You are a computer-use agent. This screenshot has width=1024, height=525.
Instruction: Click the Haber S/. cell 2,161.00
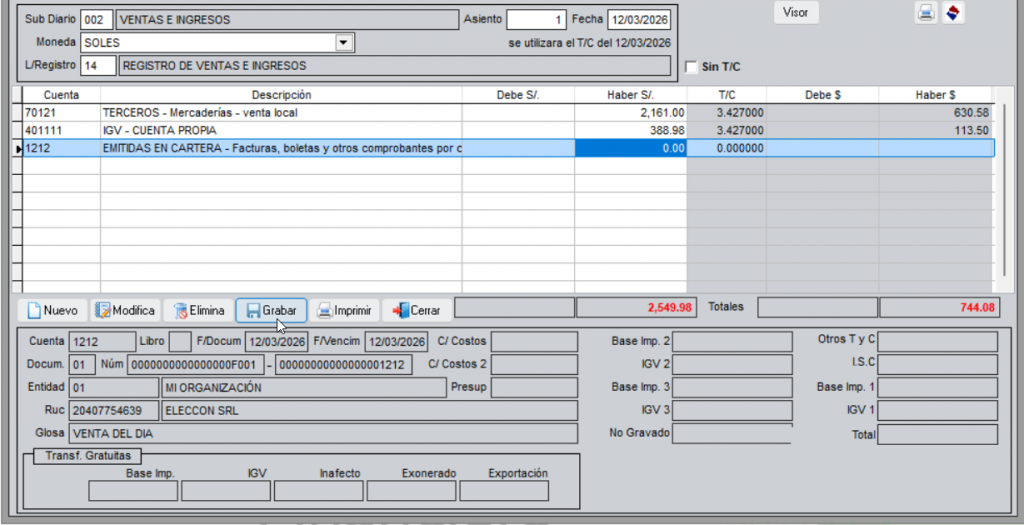coord(631,112)
